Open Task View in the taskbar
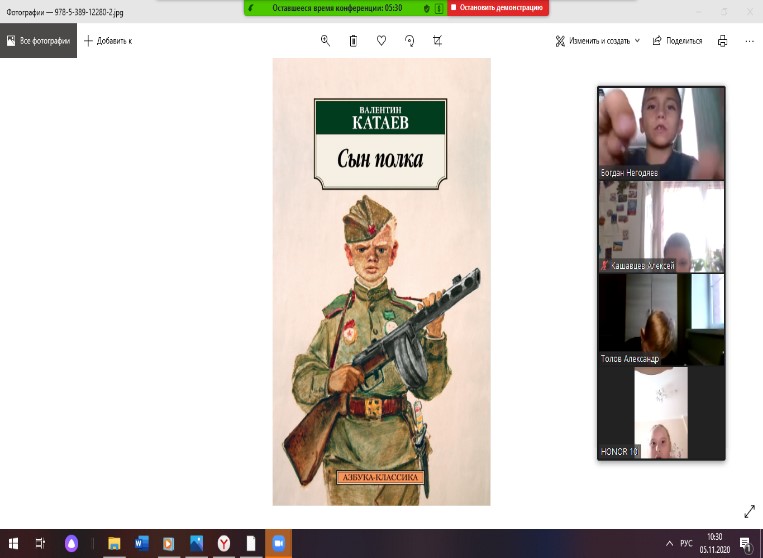 [x=41, y=543]
